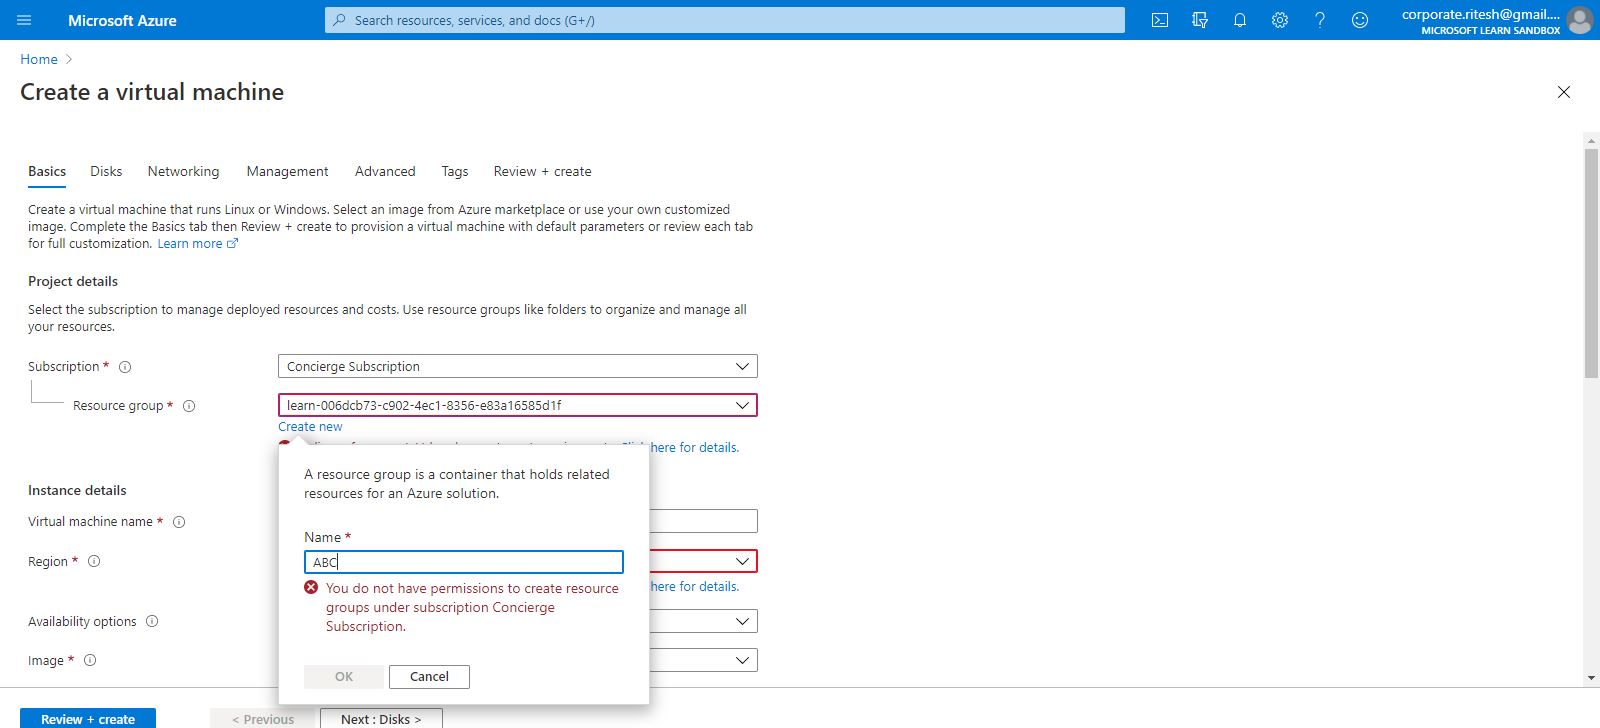Click the blue Review + create button

88,718
